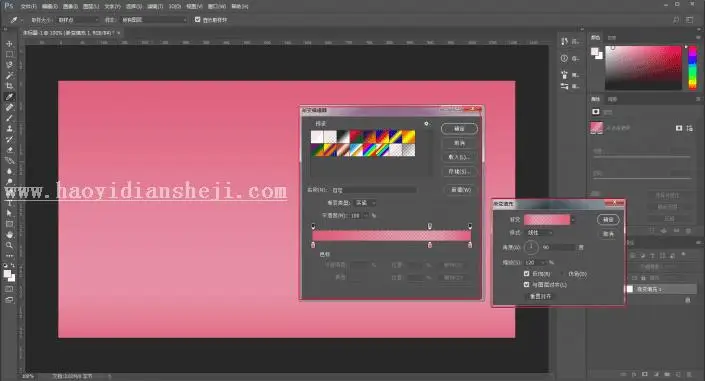Open Style dropdown in Gradient Fill dialog

tap(540, 233)
